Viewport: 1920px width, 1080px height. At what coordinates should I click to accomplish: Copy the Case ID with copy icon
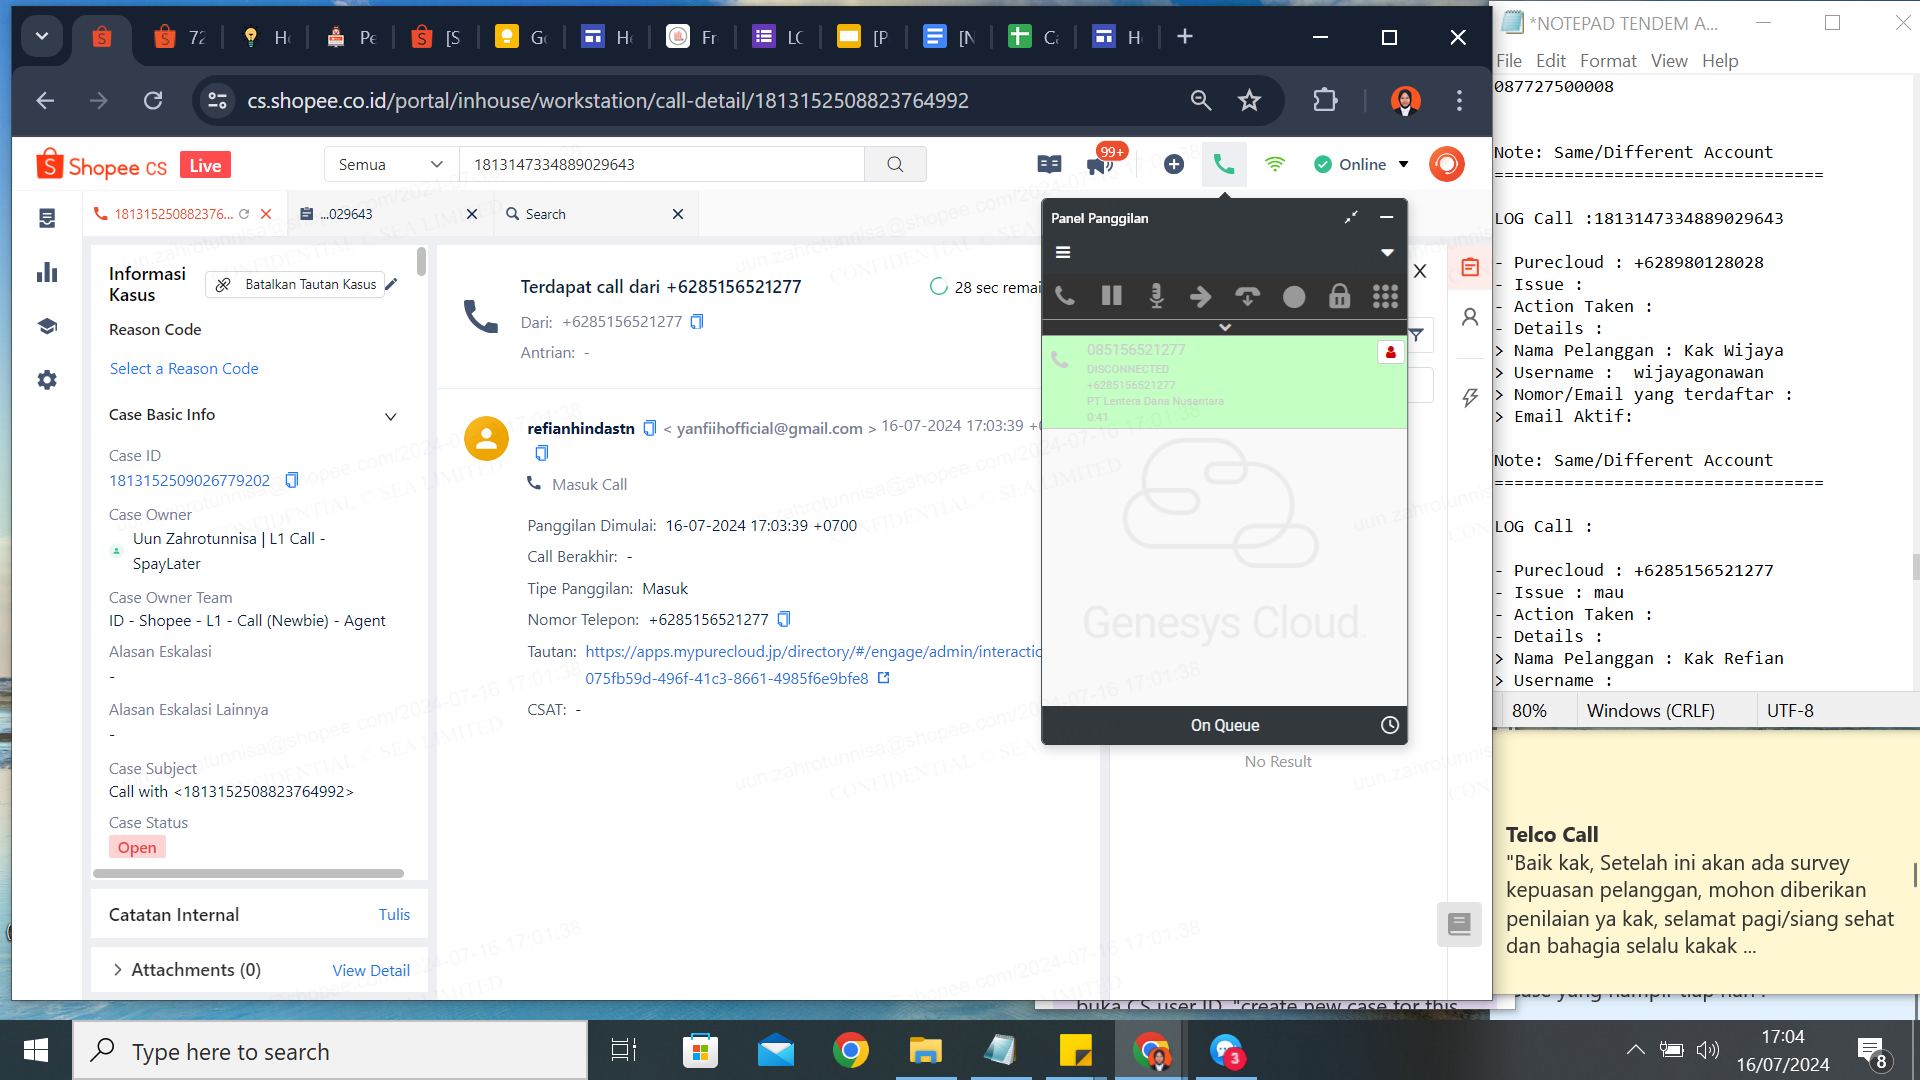292,480
